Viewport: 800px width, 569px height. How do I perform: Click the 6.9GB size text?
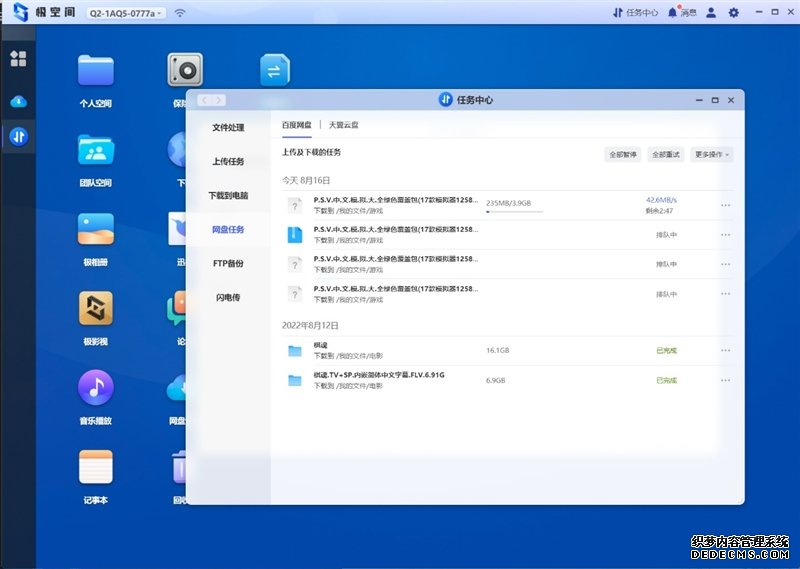coord(495,381)
